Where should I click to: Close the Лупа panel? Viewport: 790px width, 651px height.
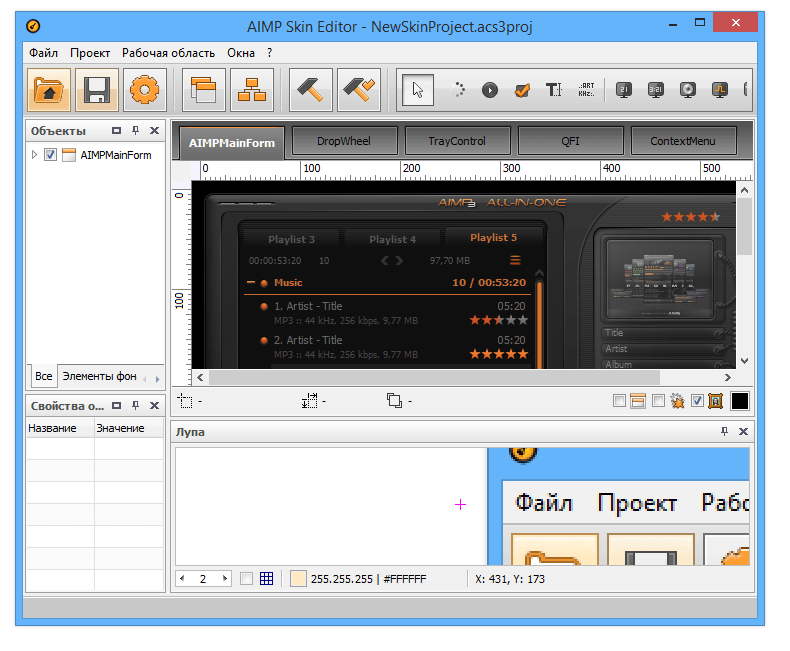[x=743, y=431]
